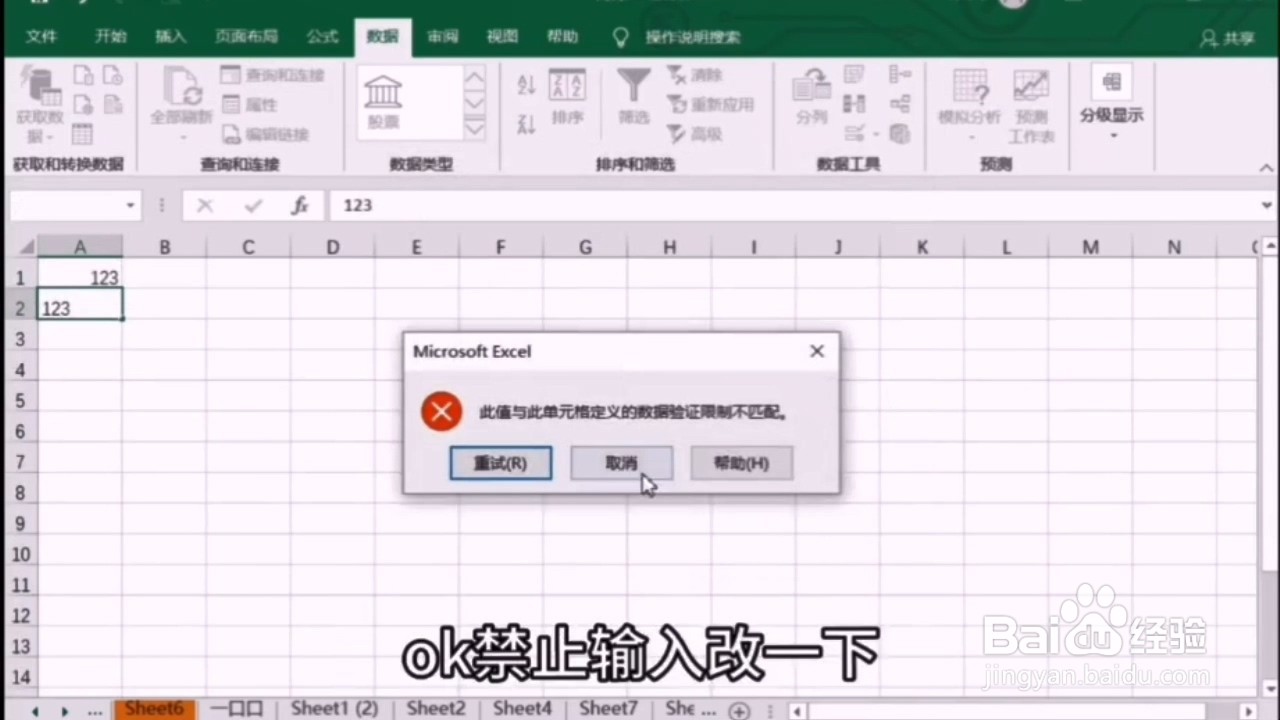This screenshot has width=1280, height=720.
Task: Select column header D
Action: (332, 247)
